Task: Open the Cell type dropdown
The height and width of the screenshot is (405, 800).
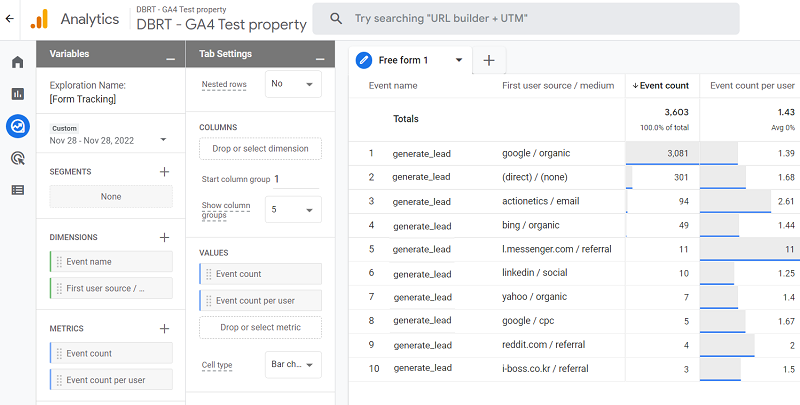Action: click(x=293, y=365)
